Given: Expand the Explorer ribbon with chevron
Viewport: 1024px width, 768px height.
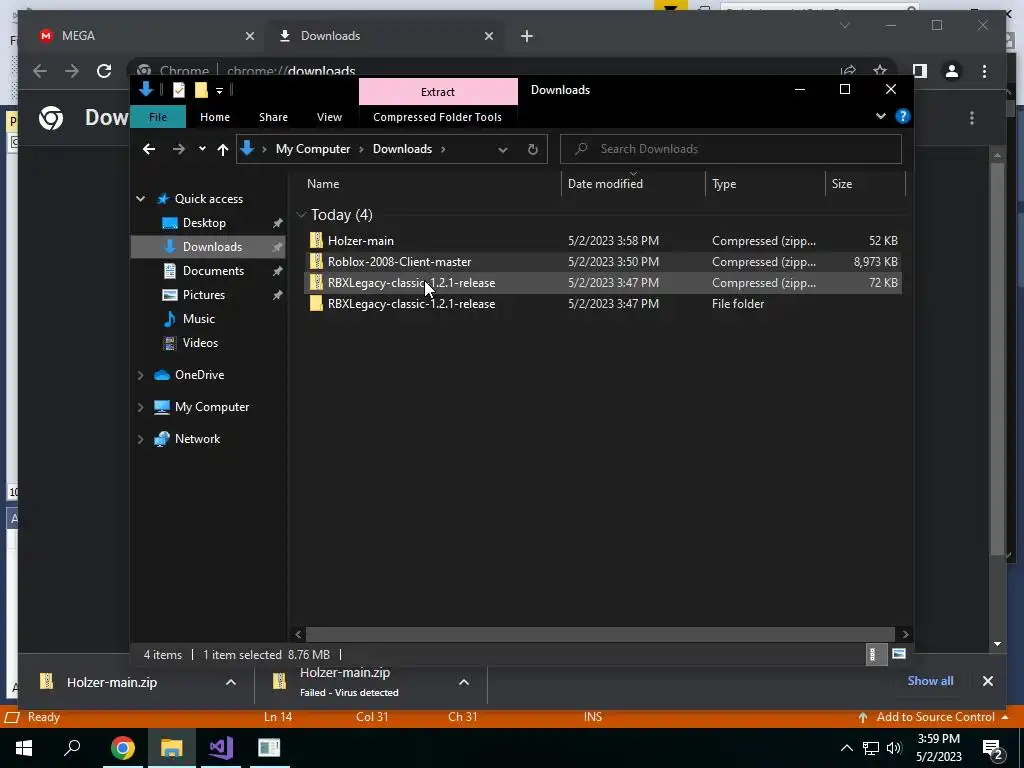Looking at the screenshot, I should [x=880, y=116].
